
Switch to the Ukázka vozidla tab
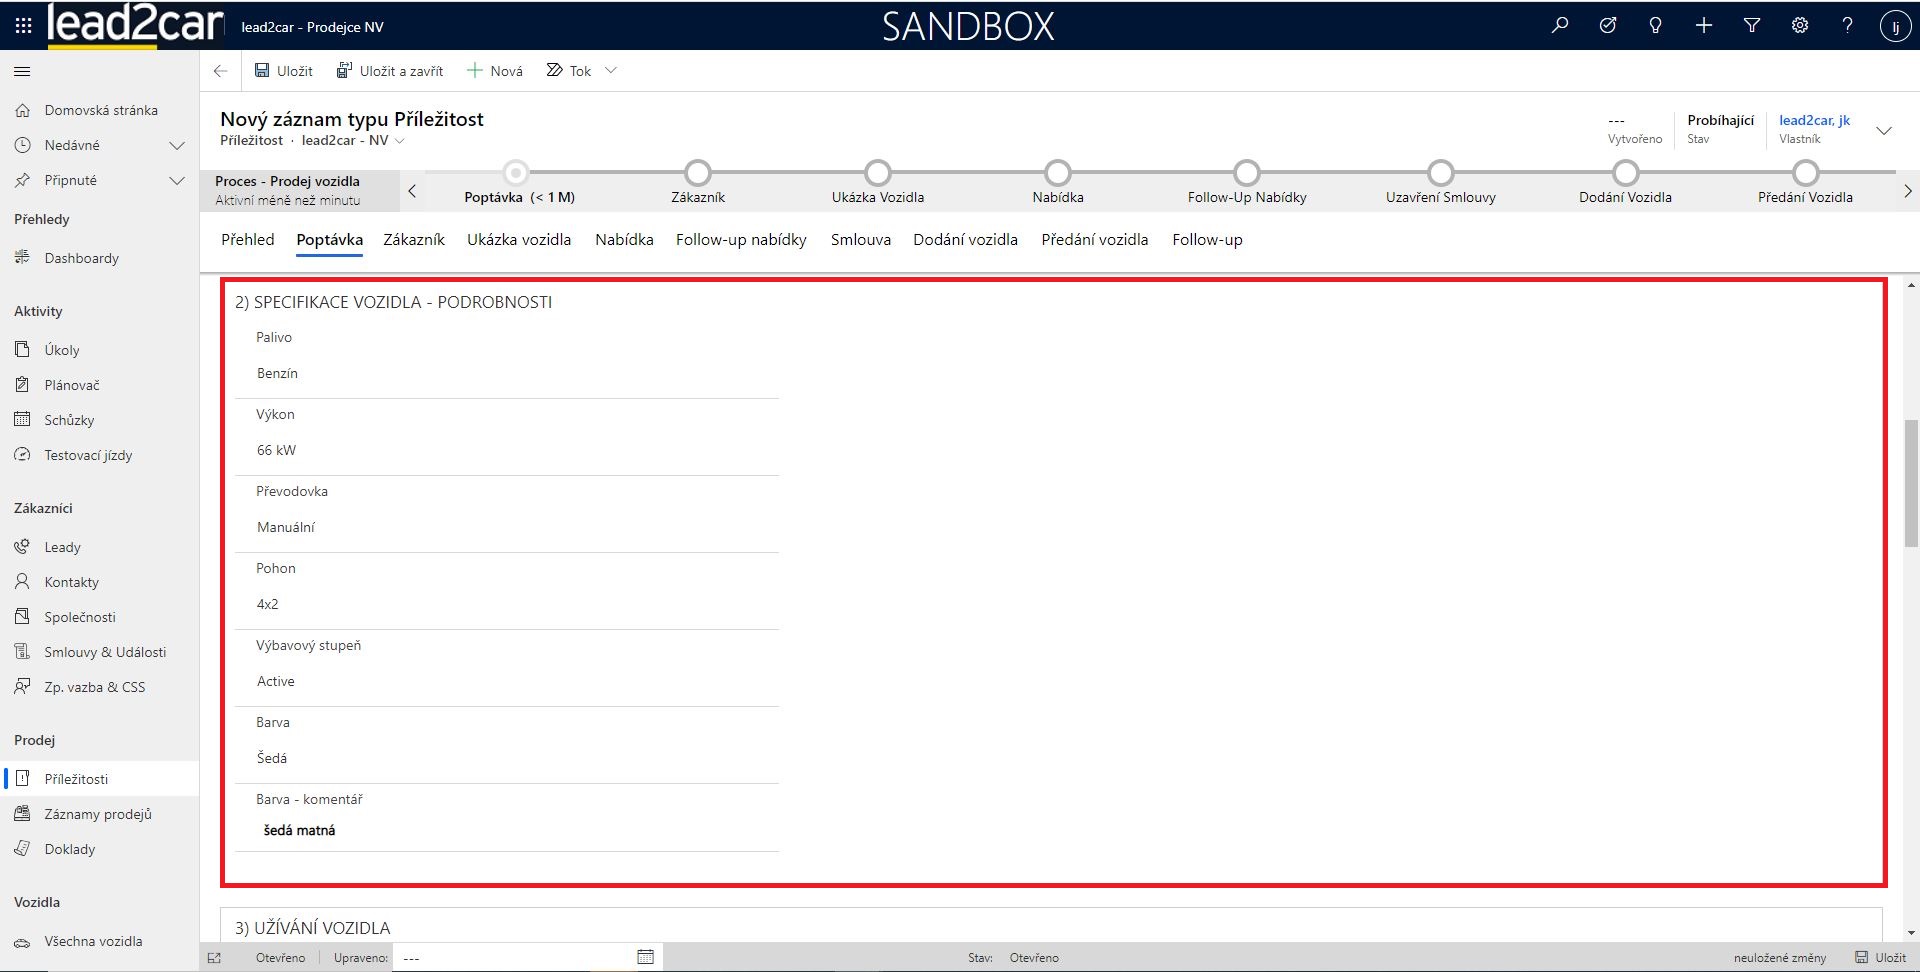click(x=519, y=240)
